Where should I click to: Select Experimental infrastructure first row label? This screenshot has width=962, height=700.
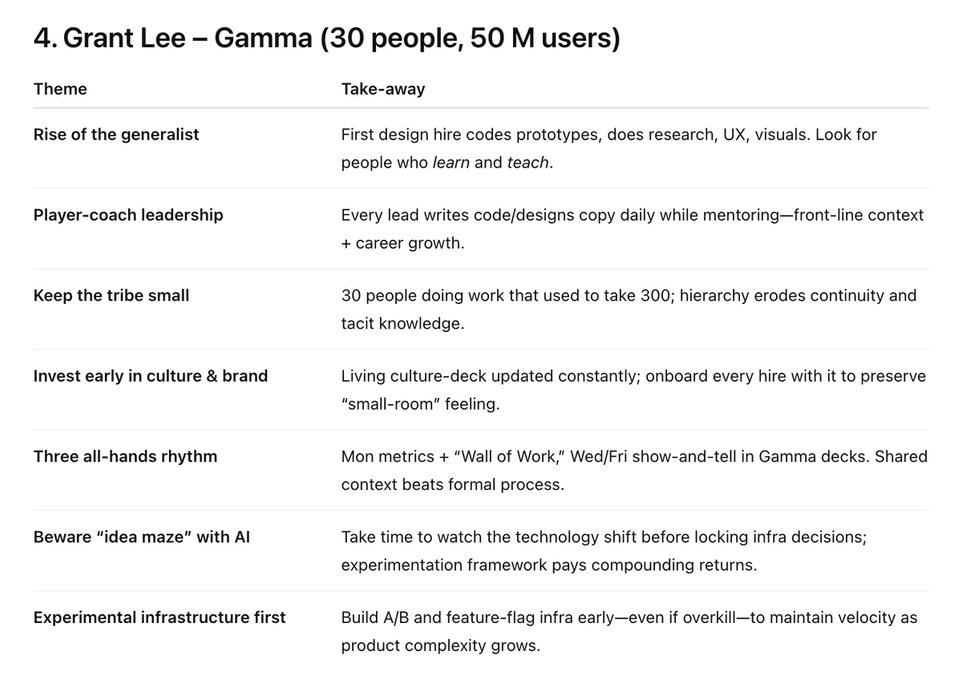159,617
